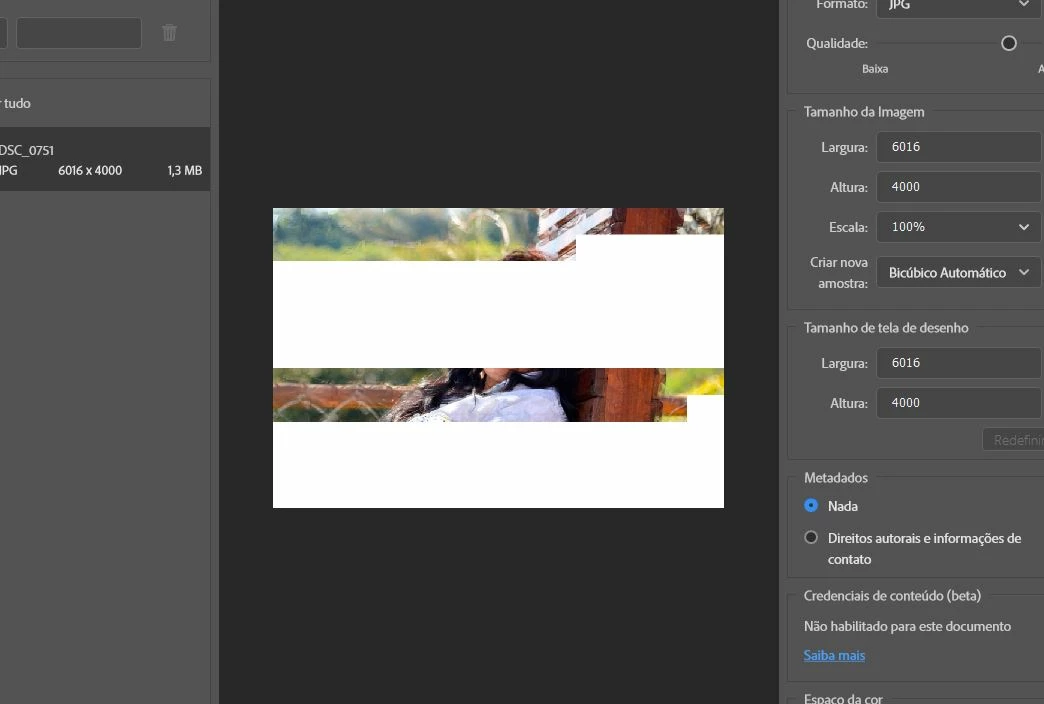The image size is (1044, 704).
Task: Click the Qualidade slider handle
Action: pos(1009,43)
